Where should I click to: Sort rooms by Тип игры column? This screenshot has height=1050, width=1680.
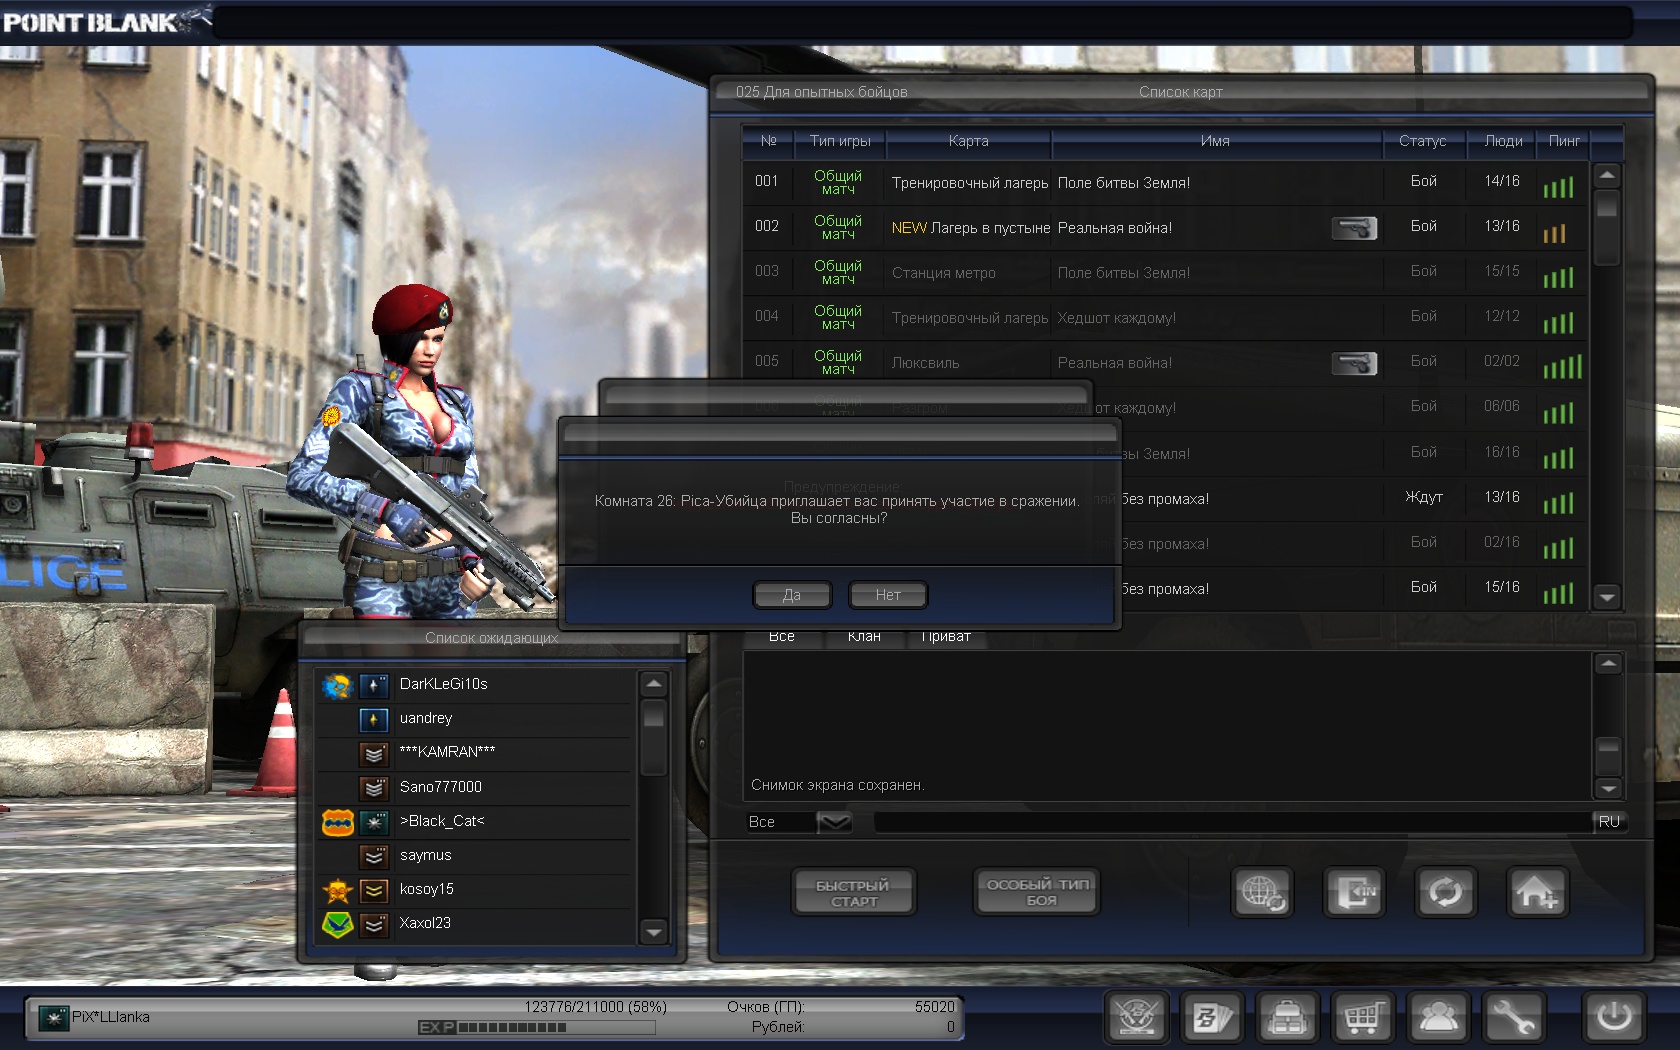(840, 141)
